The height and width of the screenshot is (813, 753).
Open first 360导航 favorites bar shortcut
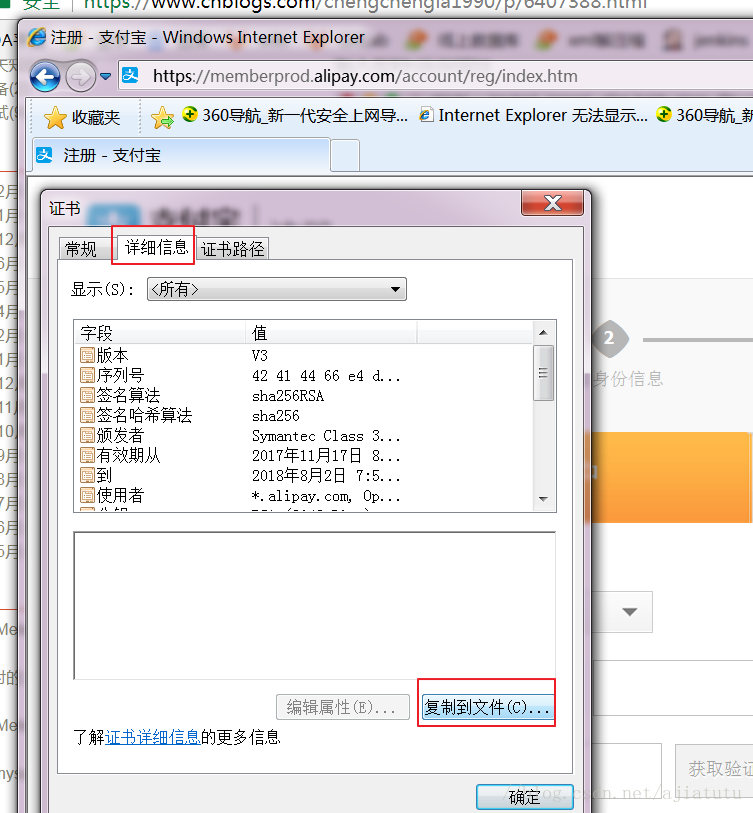tap(295, 115)
